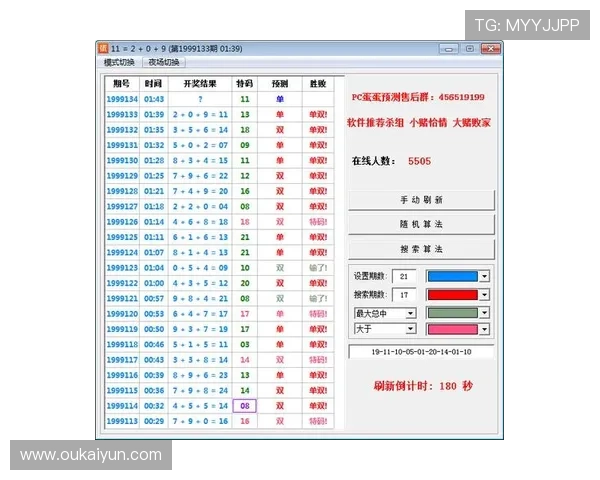Click the app icon in title bar
This screenshot has width=600, height=480.
pos(103,49)
